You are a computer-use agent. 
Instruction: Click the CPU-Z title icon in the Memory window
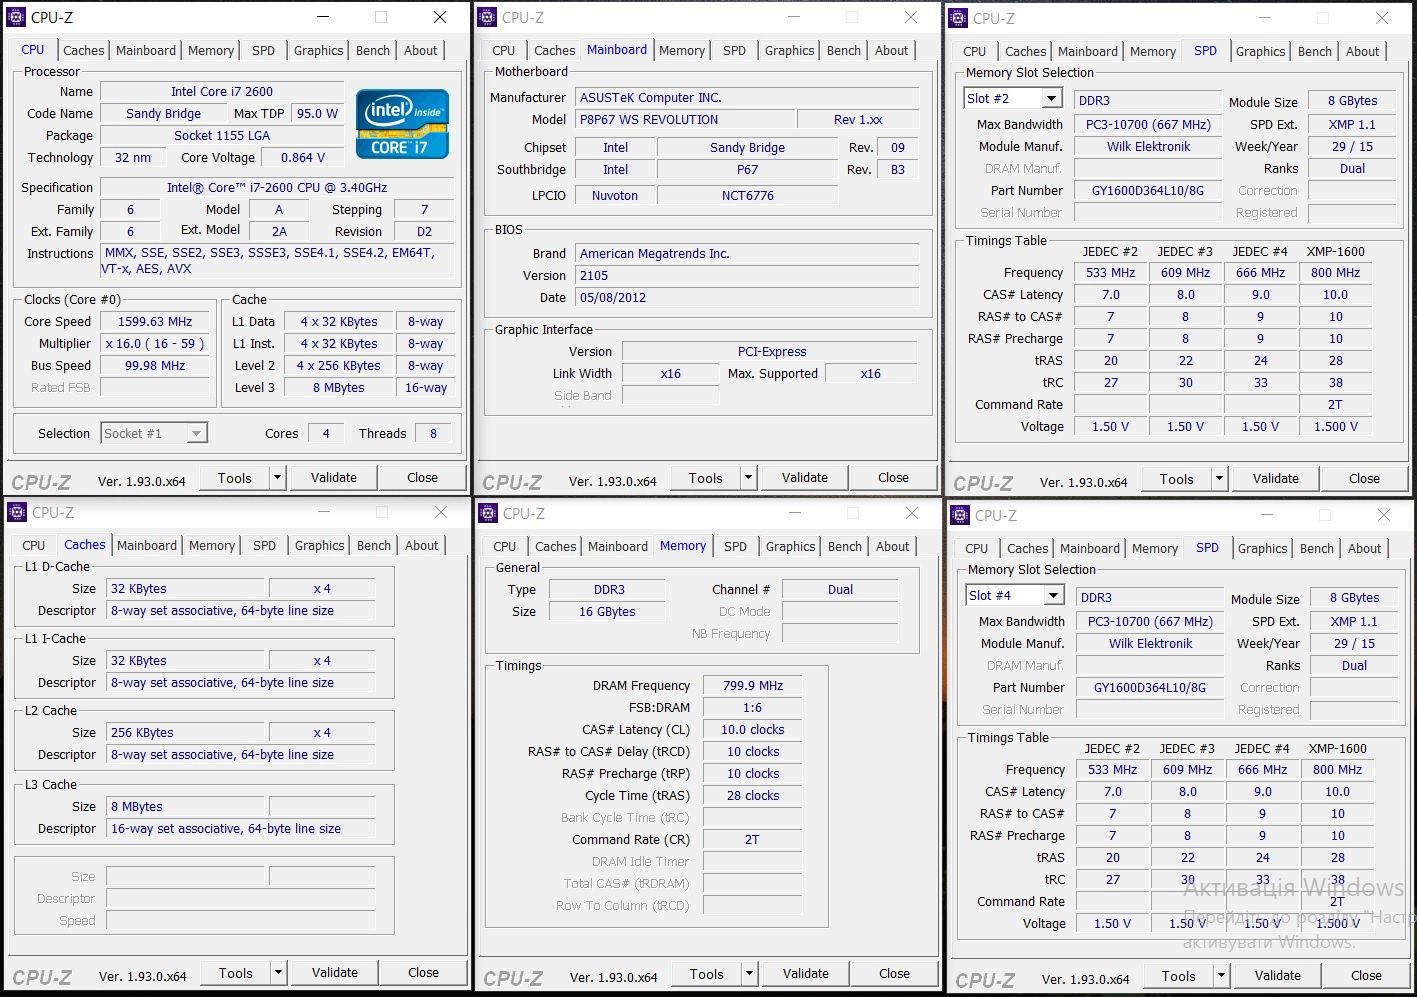point(488,513)
